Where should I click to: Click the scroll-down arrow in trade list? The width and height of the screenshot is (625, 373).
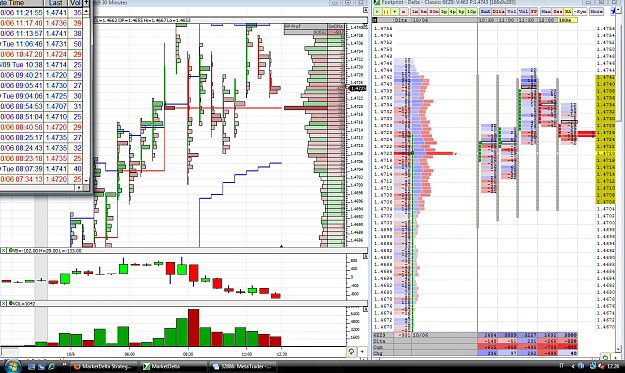click(x=86, y=181)
